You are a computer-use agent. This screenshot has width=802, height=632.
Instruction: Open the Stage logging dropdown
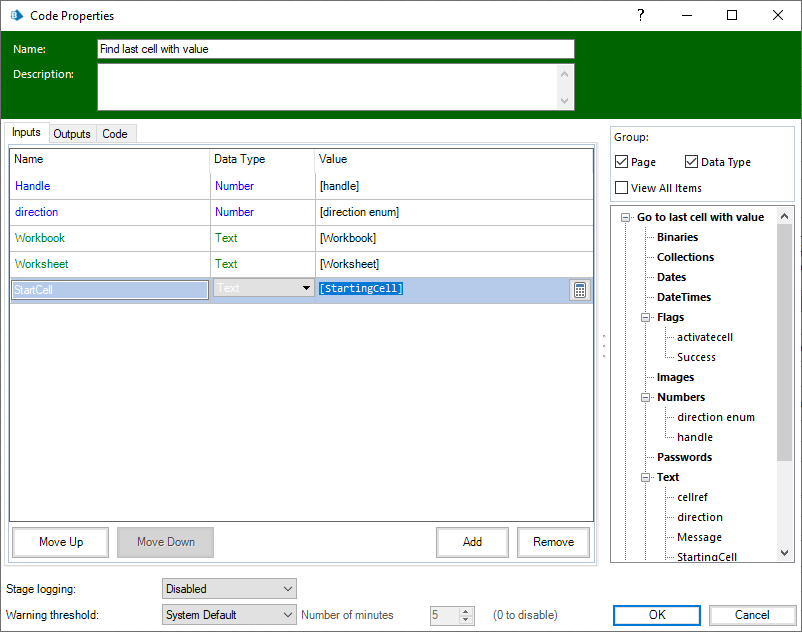[229, 589]
